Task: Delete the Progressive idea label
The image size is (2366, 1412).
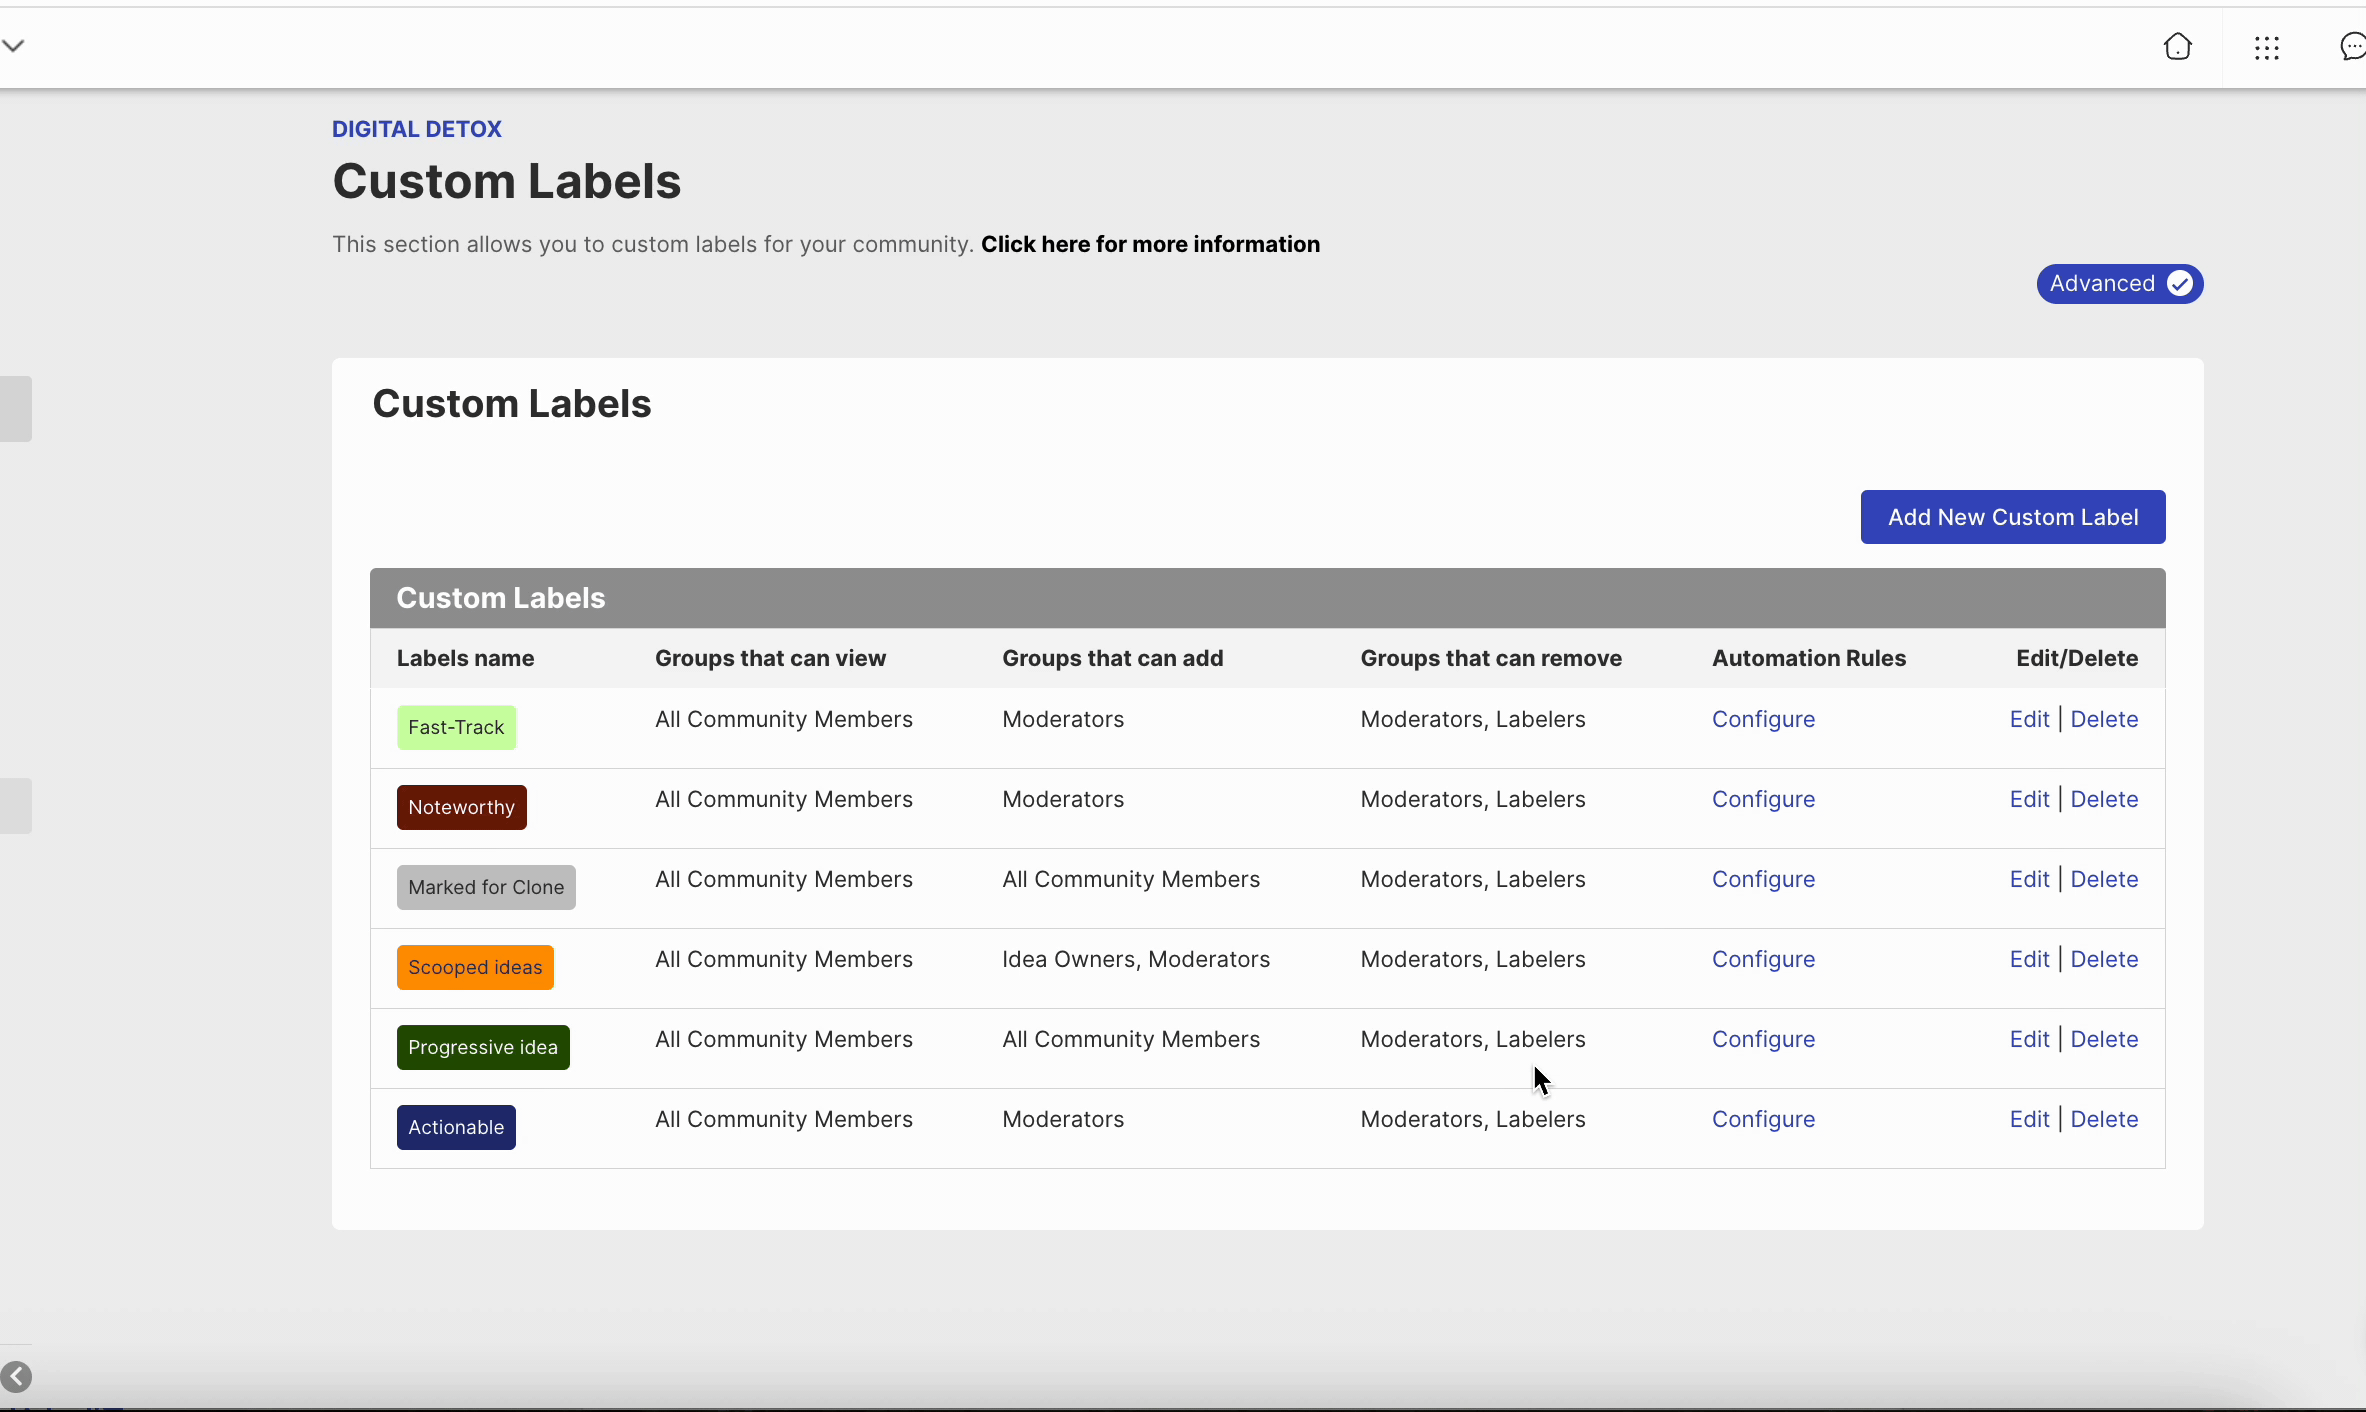Action: [x=2104, y=1039]
